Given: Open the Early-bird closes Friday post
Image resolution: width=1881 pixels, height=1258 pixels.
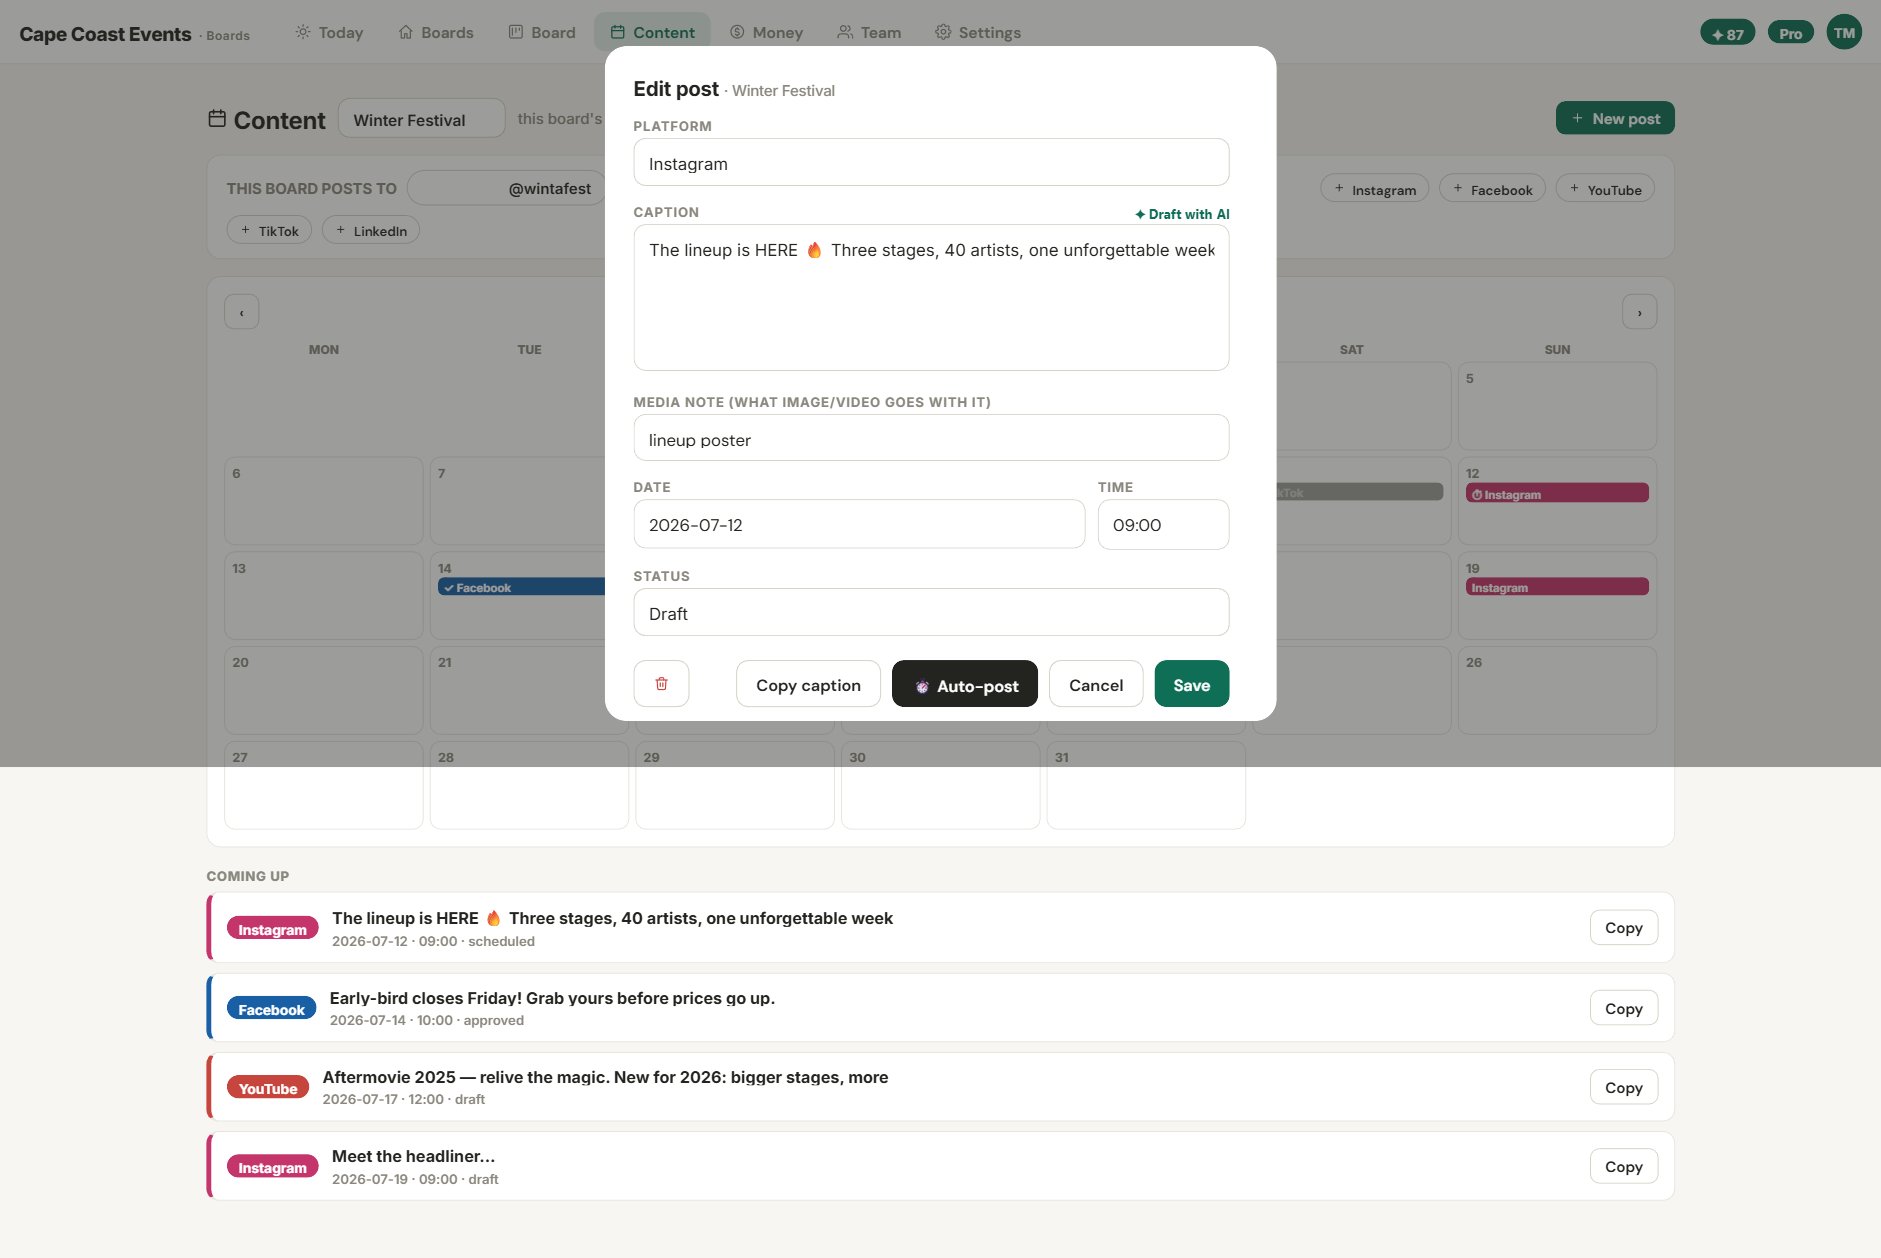Looking at the screenshot, I should click(x=940, y=1008).
